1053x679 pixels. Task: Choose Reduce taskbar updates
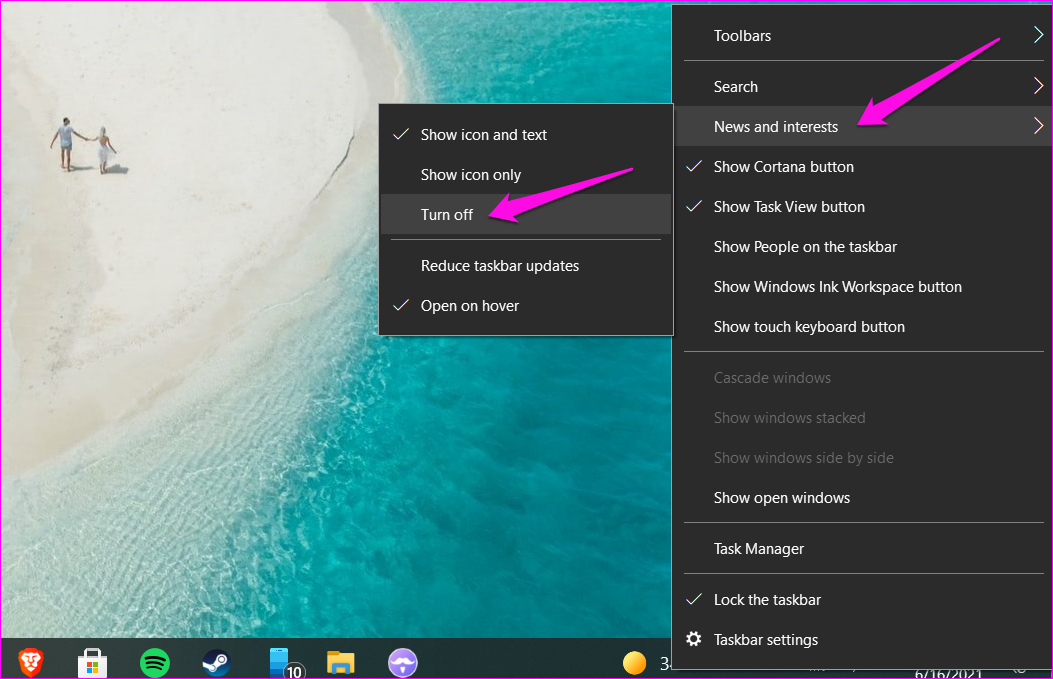[x=502, y=265]
